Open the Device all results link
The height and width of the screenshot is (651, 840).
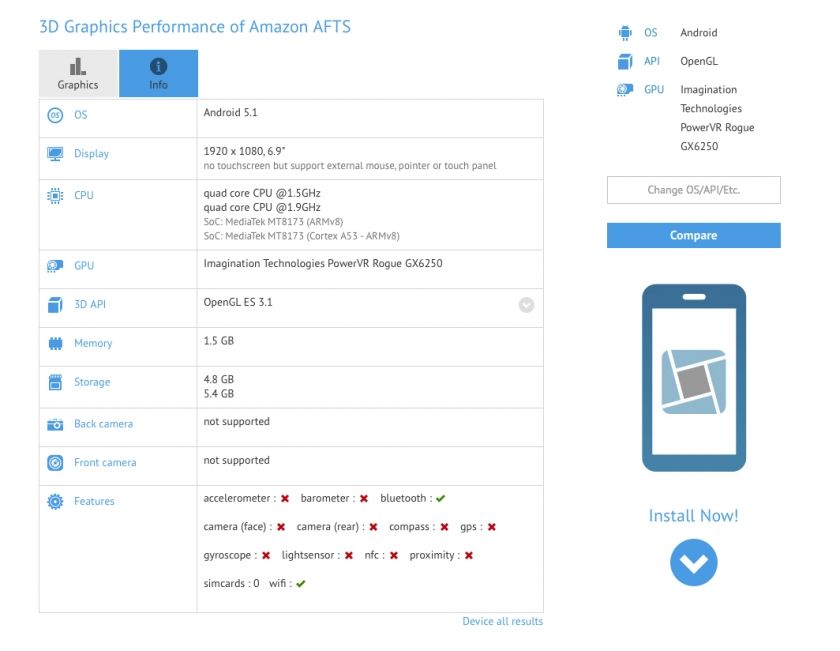click(x=502, y=622)
